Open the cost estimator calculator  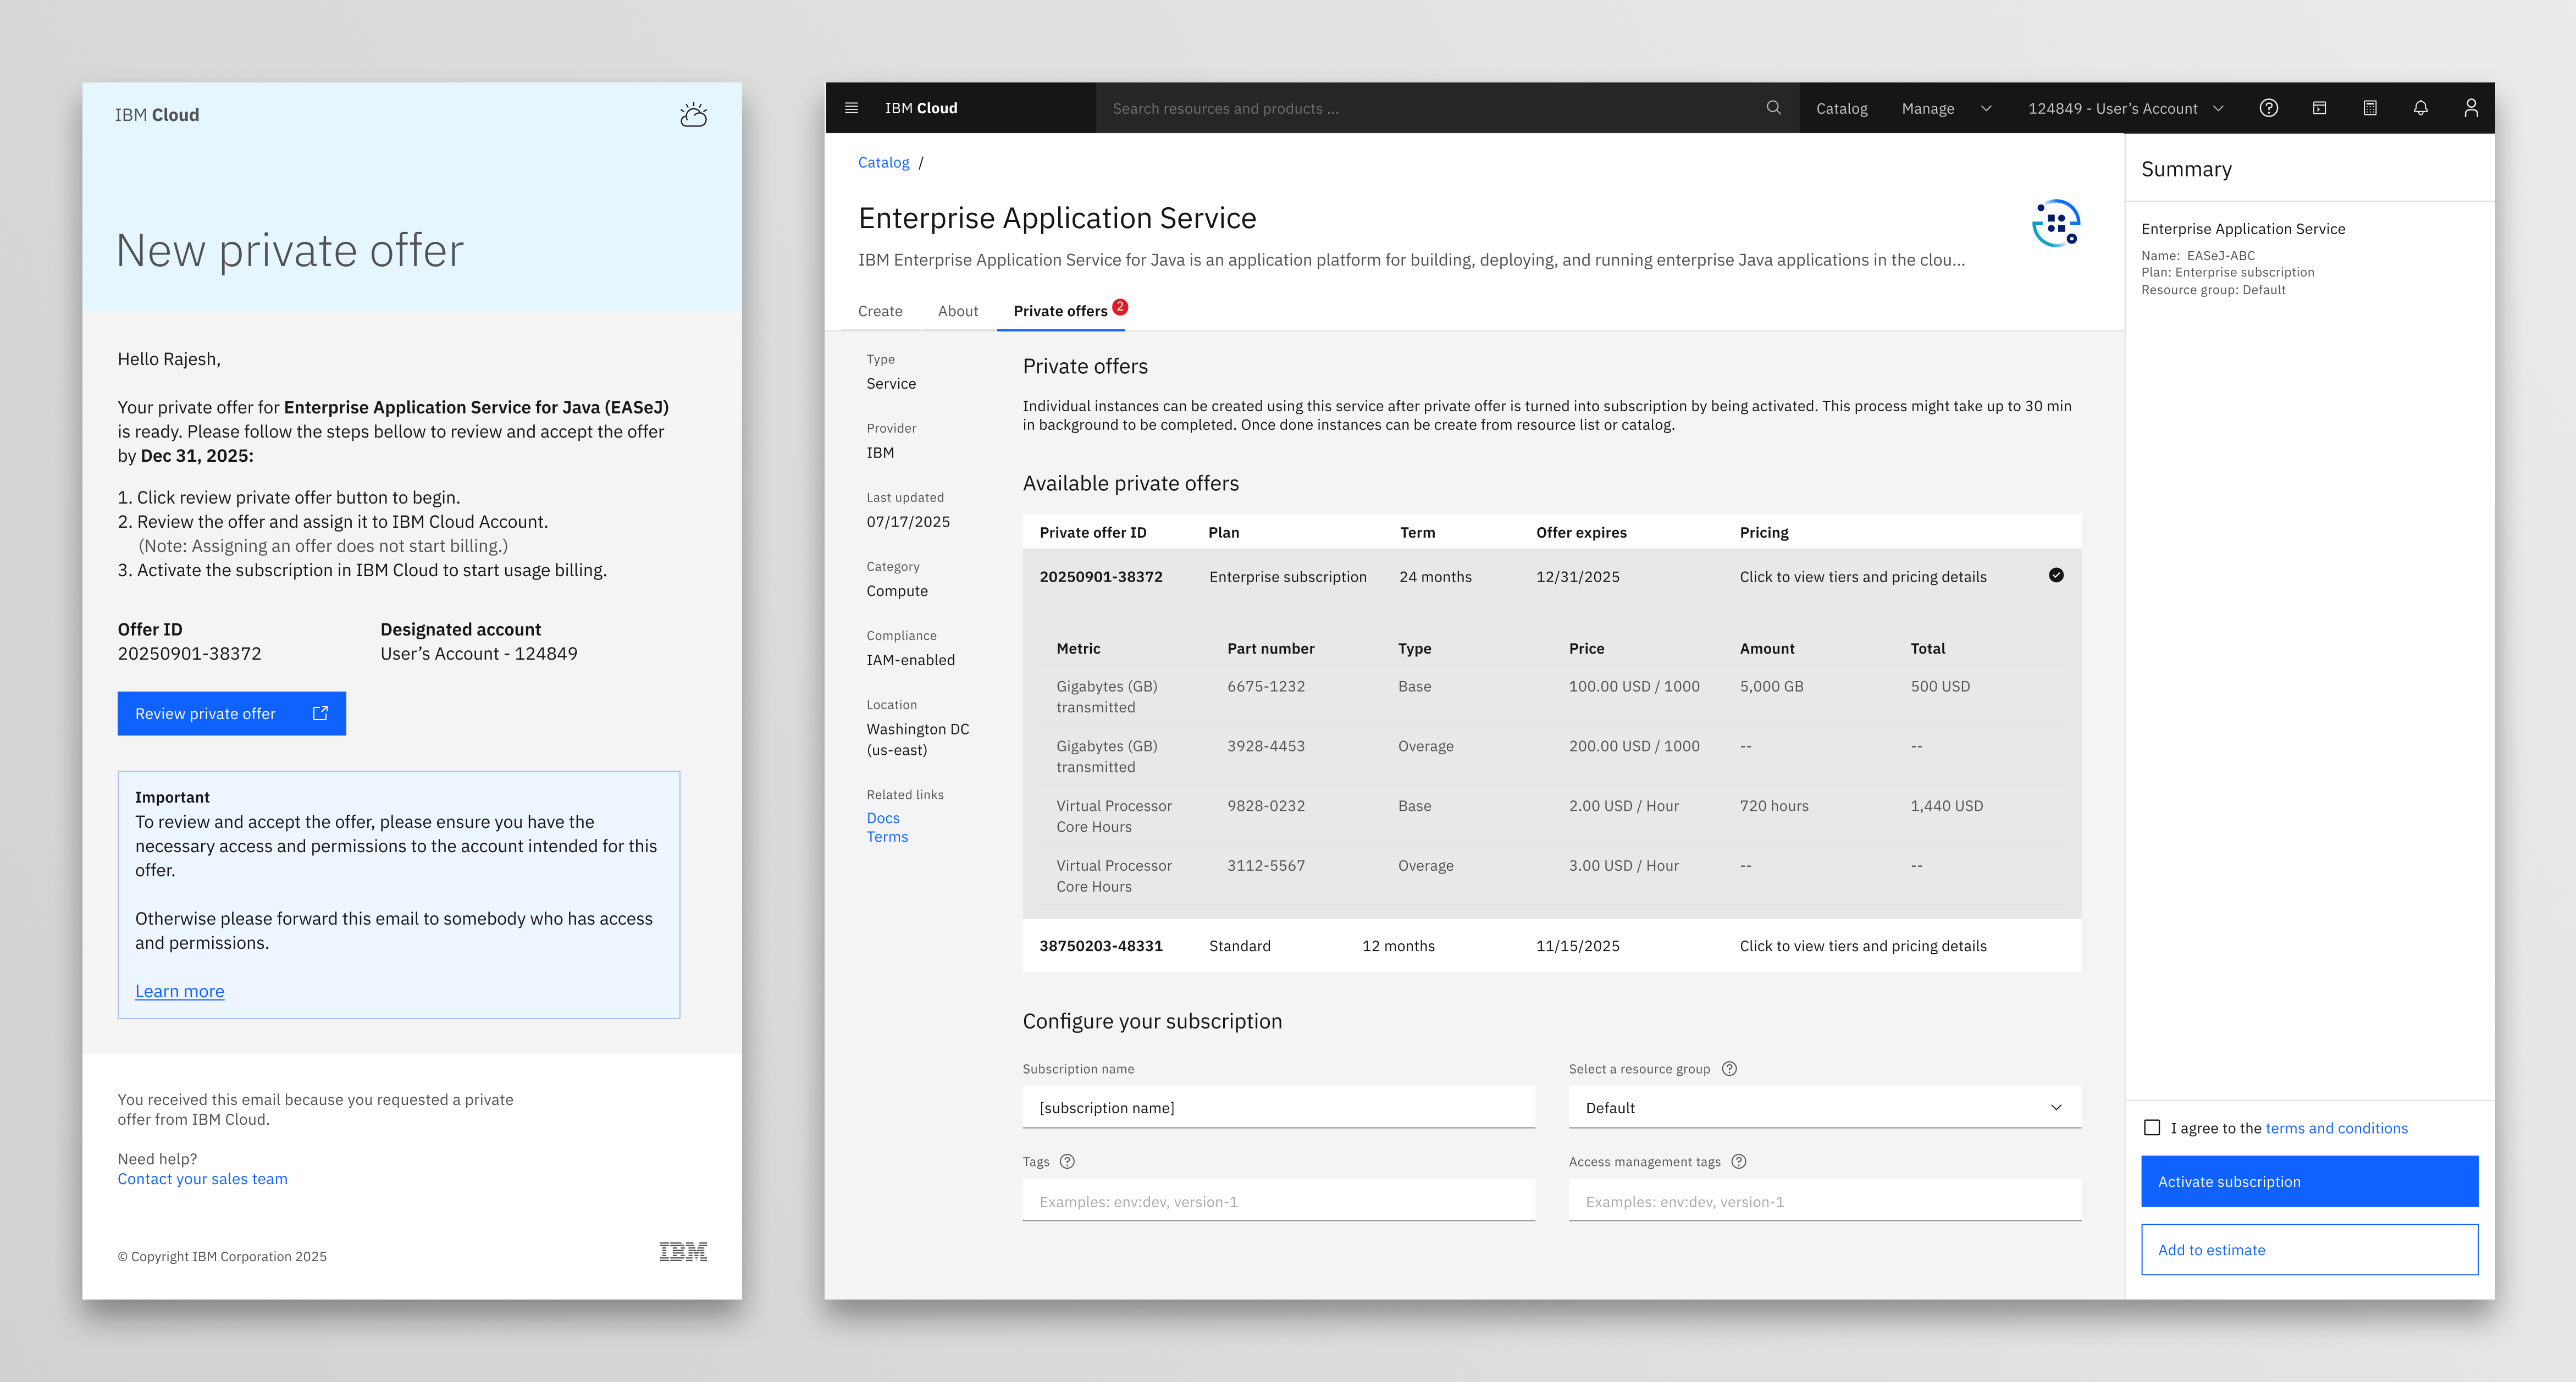pyautogui.click(x=2369, y=108)
